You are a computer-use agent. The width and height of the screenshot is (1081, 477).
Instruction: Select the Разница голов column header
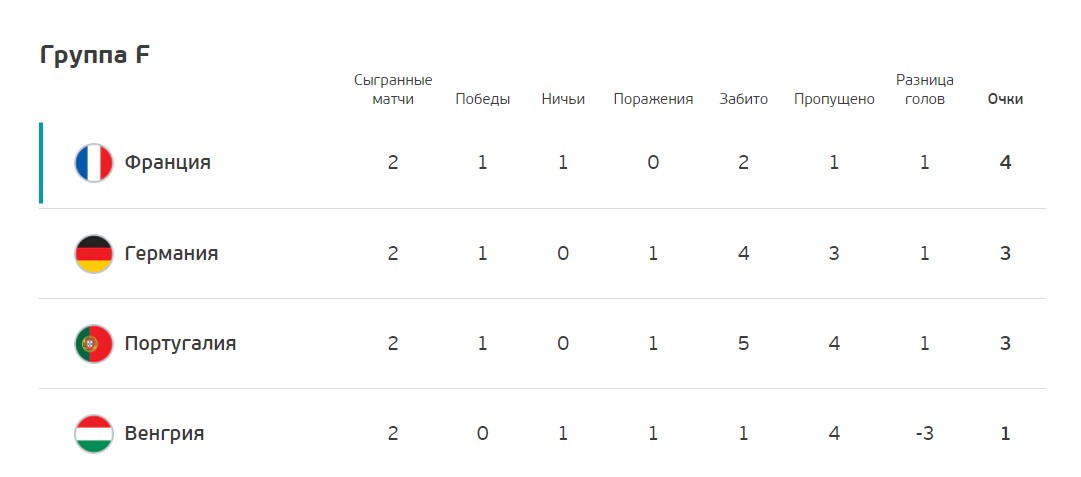pos(925,90)
